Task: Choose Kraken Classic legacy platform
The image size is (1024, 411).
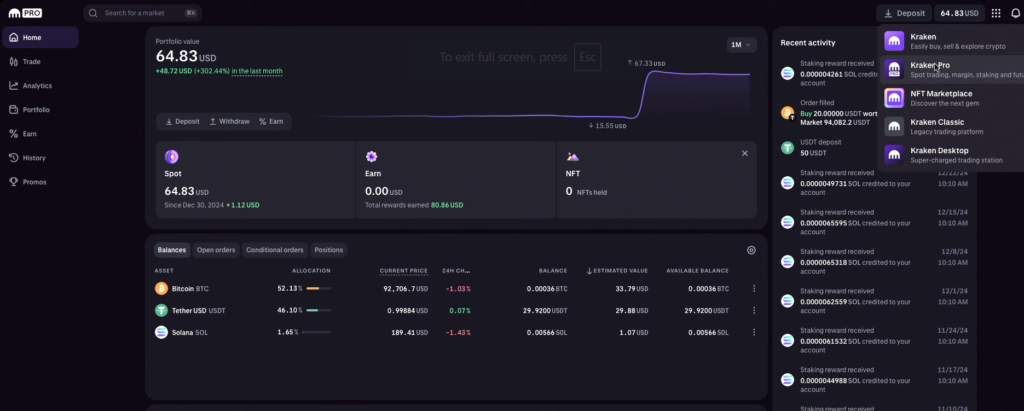Action: [x=952, y=126]
